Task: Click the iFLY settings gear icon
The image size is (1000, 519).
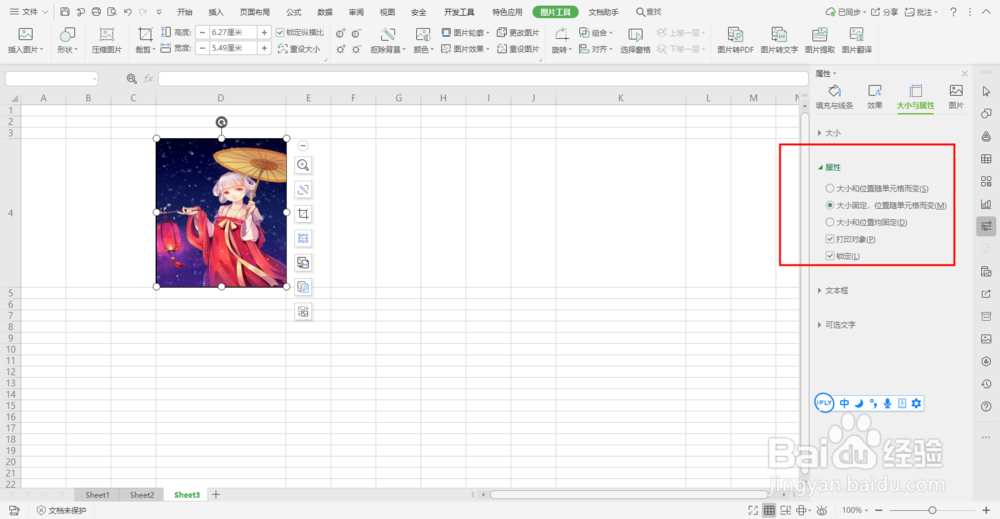Action: tap(916, 403)
